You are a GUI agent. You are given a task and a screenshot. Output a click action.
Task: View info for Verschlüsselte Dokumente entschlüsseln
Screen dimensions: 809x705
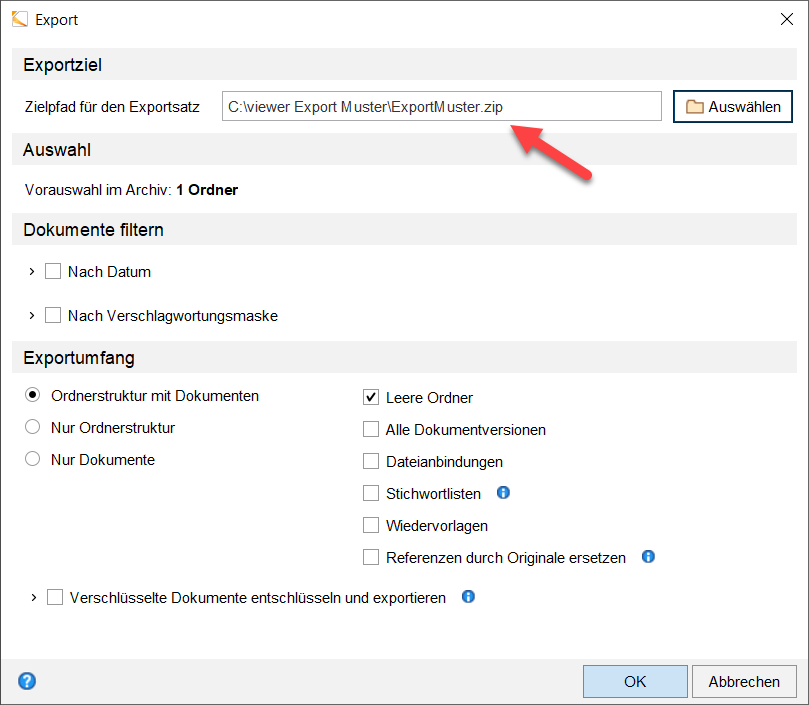coord(467,597)
